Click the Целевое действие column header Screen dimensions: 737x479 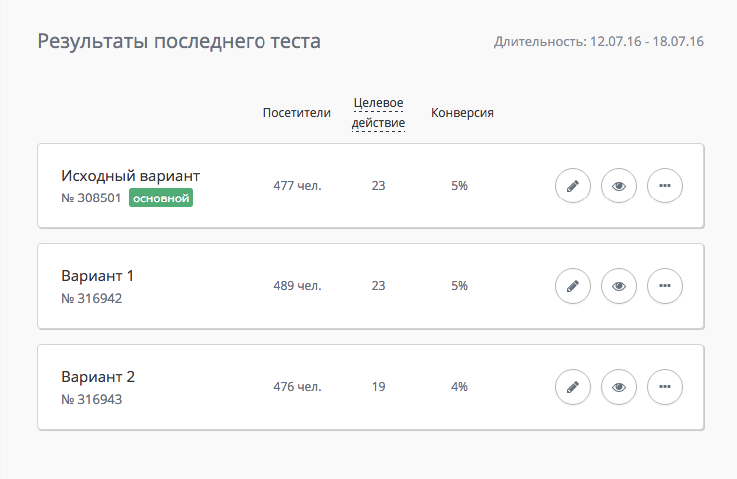(x=378, y=113)
